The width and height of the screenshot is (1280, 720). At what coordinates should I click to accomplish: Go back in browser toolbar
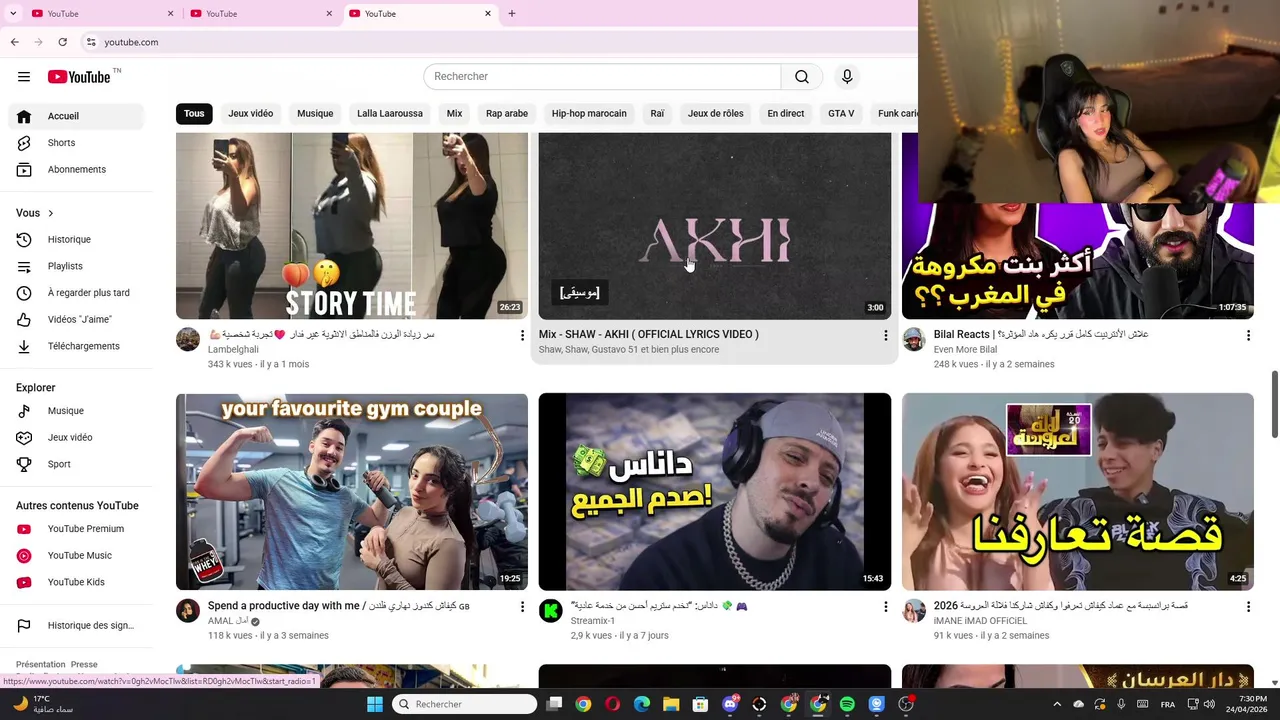coord(14,42)
